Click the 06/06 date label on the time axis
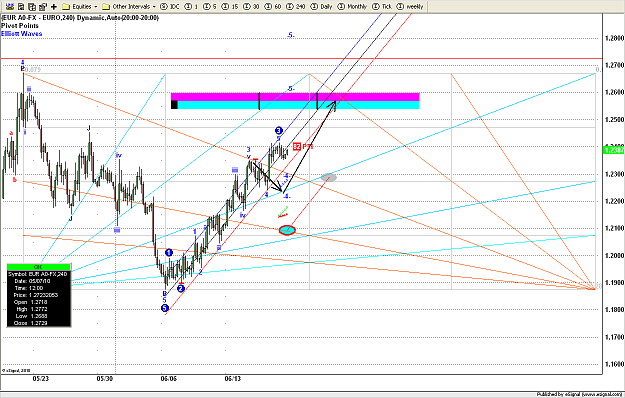Screen dimensions: 625x398 169,378
